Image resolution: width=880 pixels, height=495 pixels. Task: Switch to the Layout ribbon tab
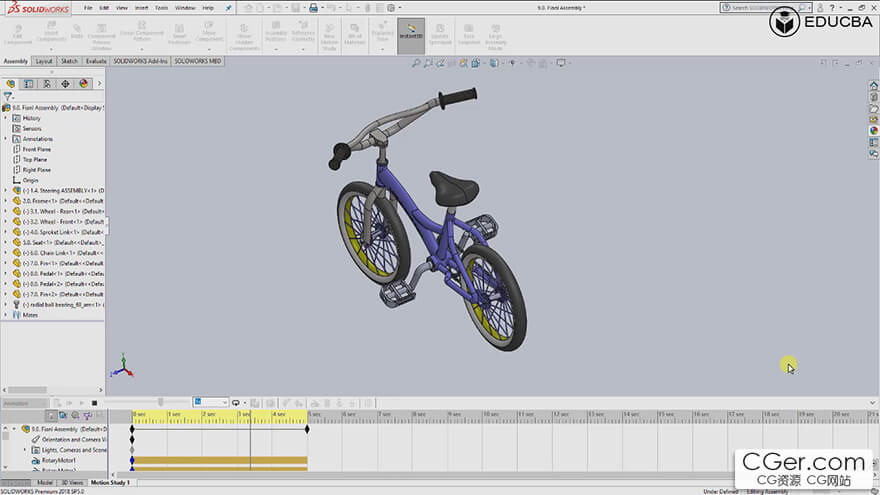[44, 61]
